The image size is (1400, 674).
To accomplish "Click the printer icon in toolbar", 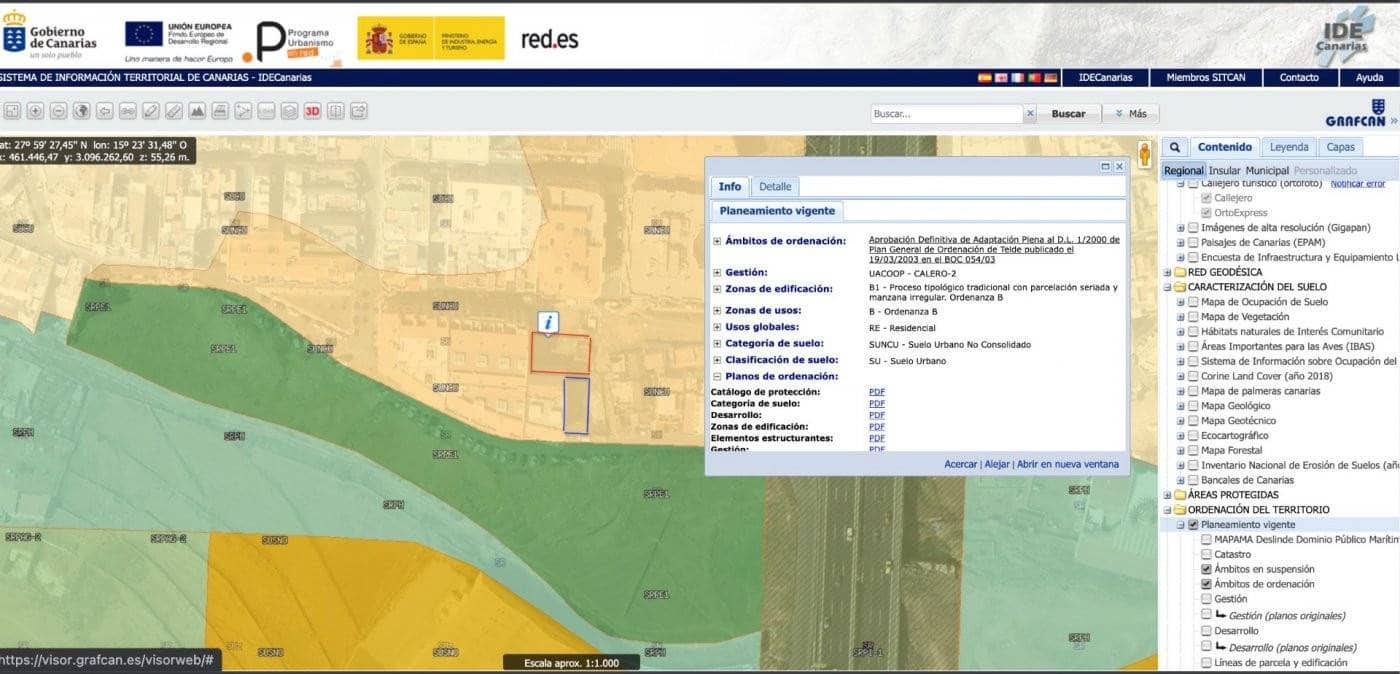I will pyautogui.click(x=220, y=111).
